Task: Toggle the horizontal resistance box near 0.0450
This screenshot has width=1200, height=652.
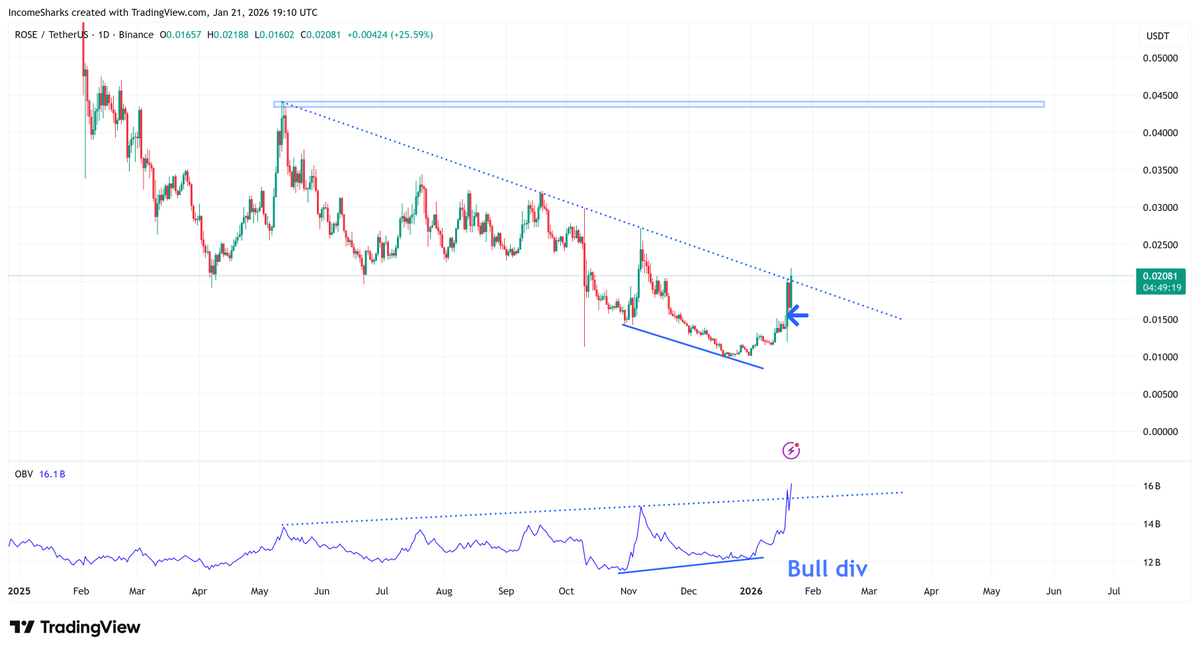Action: point(660,103)
